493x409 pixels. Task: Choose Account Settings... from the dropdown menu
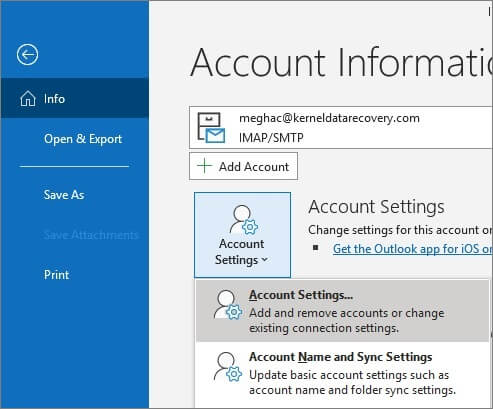342,311
